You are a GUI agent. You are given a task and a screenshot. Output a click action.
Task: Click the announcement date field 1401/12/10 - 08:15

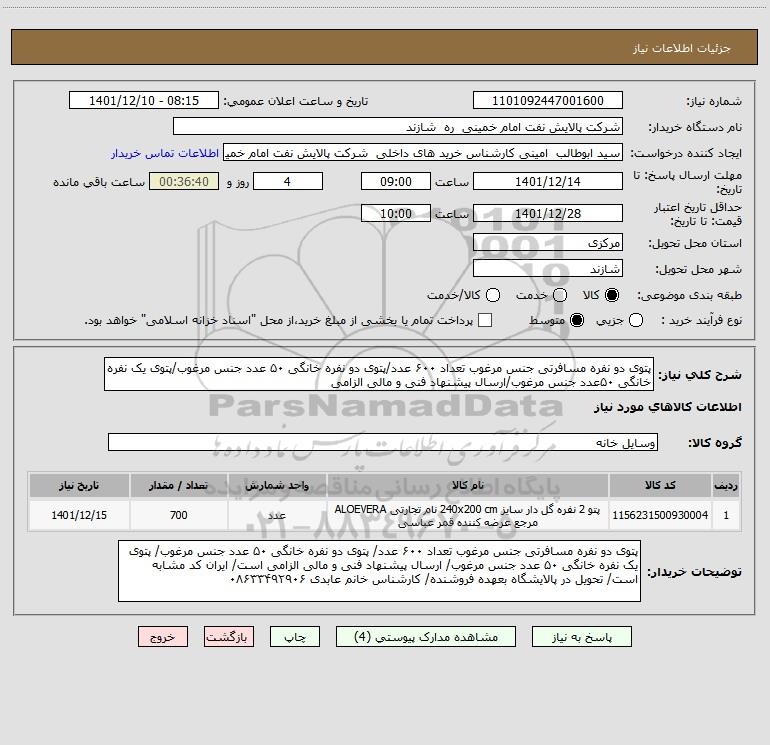tap(143, 101)
